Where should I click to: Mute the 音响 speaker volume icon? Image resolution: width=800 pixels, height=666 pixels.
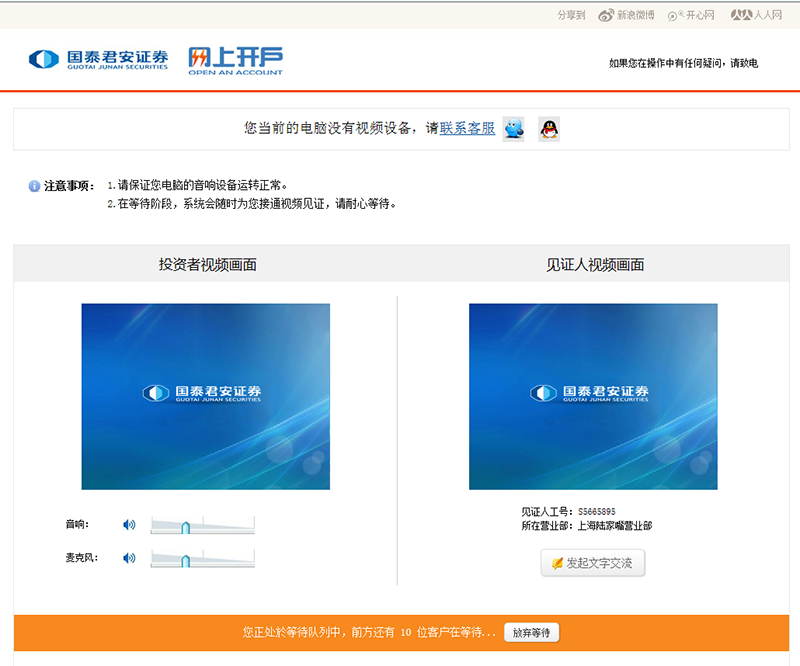click(x=129, y=524)
